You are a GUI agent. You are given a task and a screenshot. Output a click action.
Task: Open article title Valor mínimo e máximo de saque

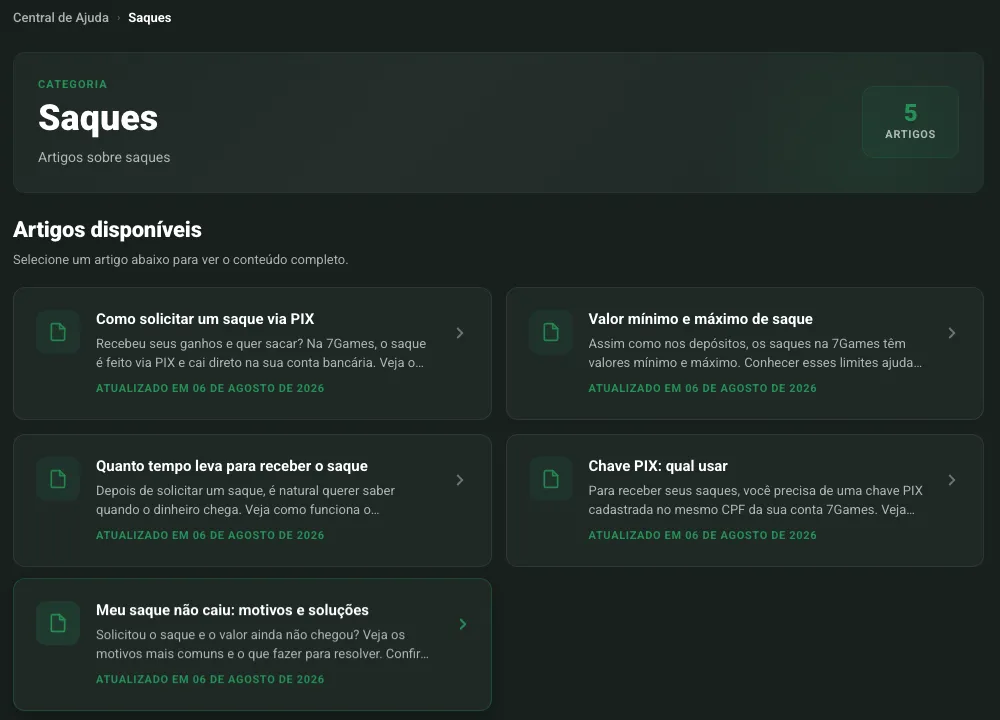[700, 319]
